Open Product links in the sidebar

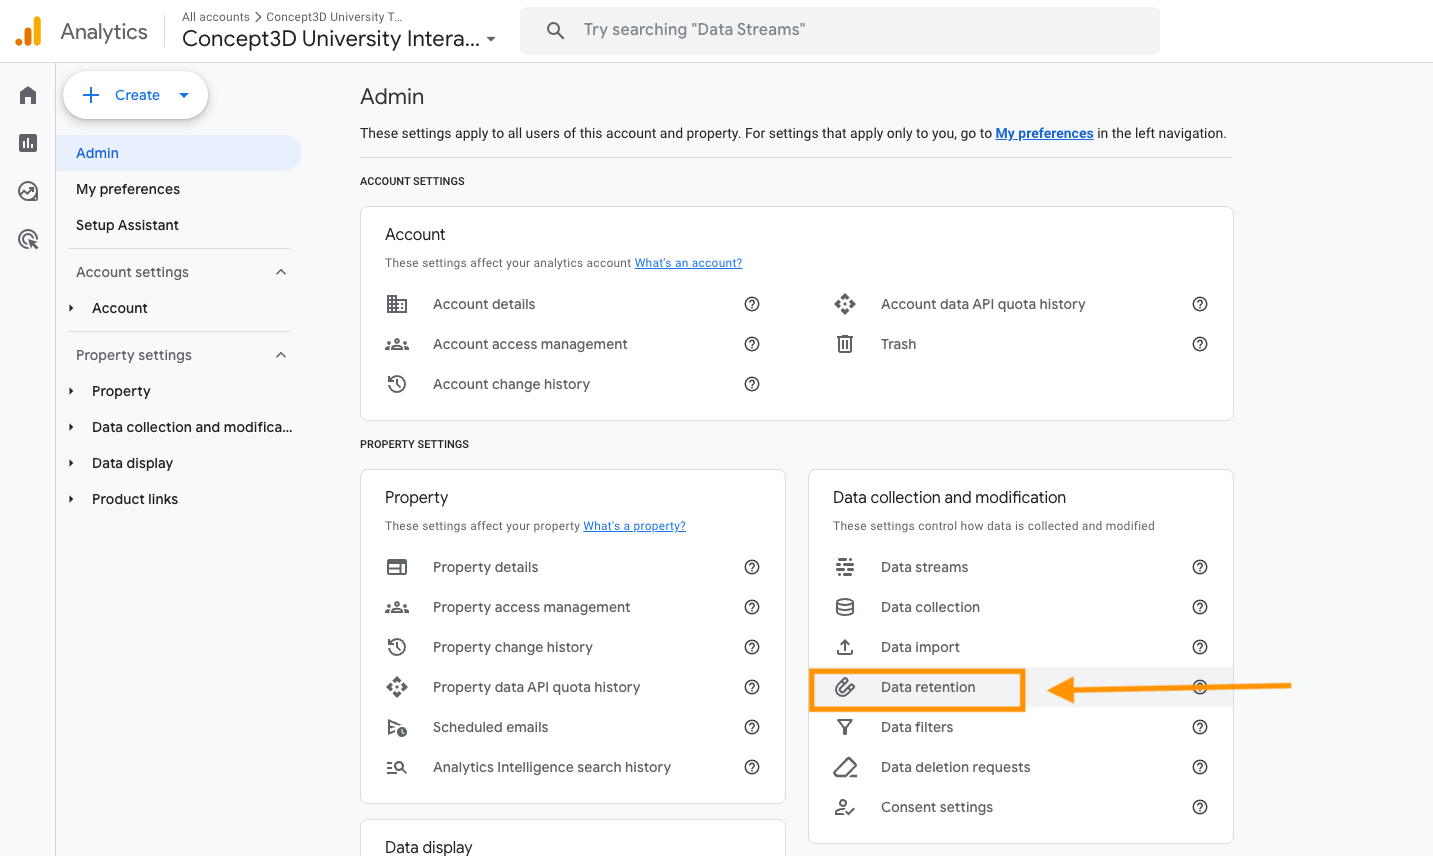(135, 499)
